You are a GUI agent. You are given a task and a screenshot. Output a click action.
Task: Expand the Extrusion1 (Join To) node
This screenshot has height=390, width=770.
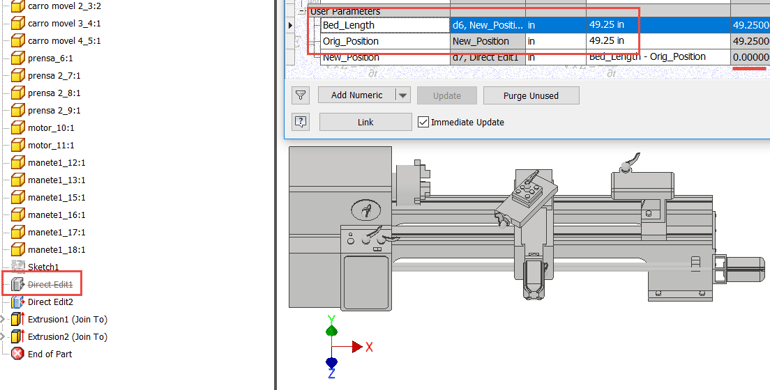pyautogui.click(x=3, y=319)
